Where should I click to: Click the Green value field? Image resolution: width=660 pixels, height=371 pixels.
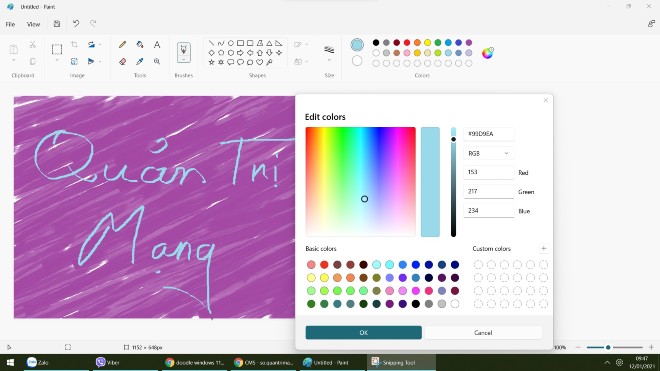coord(489,192)
